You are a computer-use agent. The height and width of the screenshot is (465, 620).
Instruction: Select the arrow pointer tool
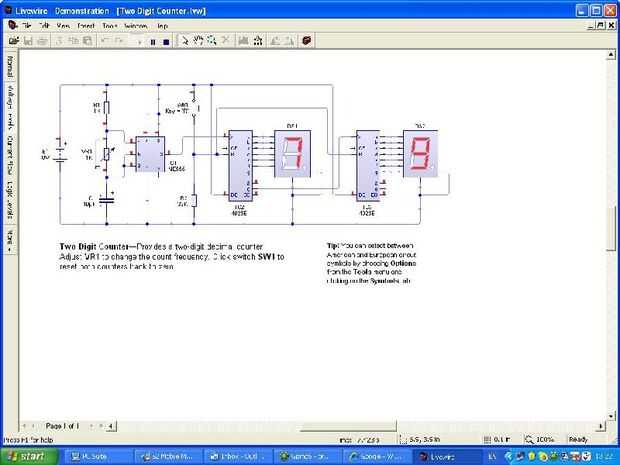(184, 41)
